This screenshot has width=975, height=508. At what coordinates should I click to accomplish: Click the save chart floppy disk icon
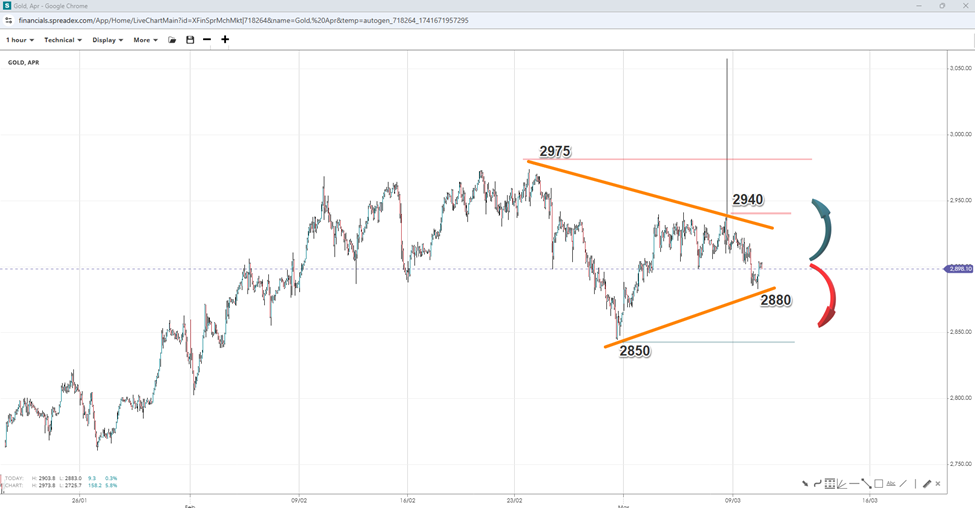coord(190,40)
